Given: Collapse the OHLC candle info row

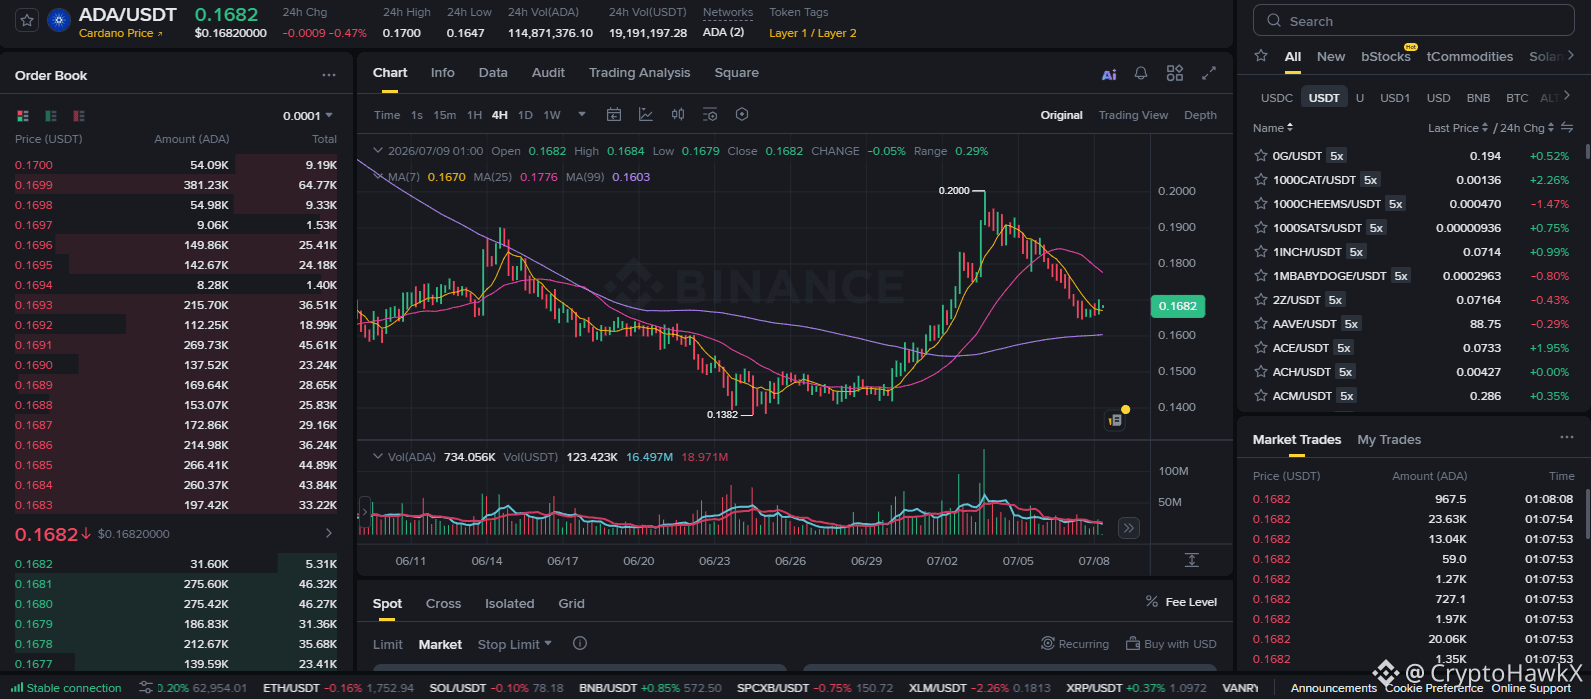Looking at the screenshot, I should click(377, 151).
